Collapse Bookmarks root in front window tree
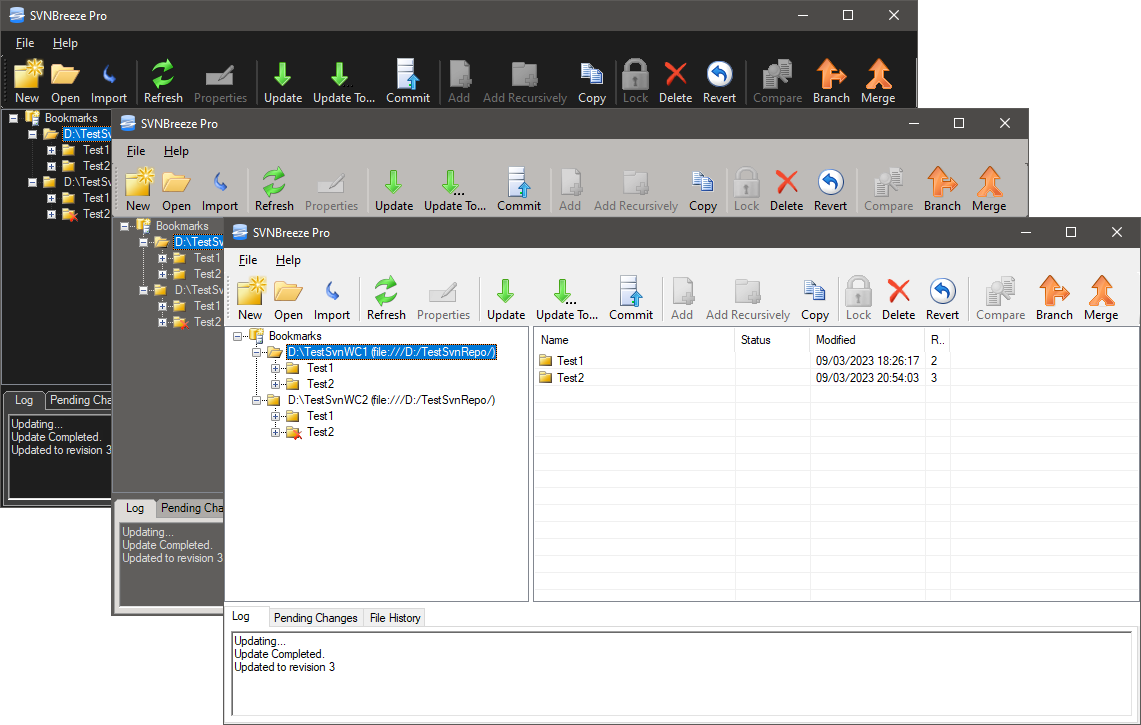The height and width of the screenshot is (725, 1141). pos(237,336)
